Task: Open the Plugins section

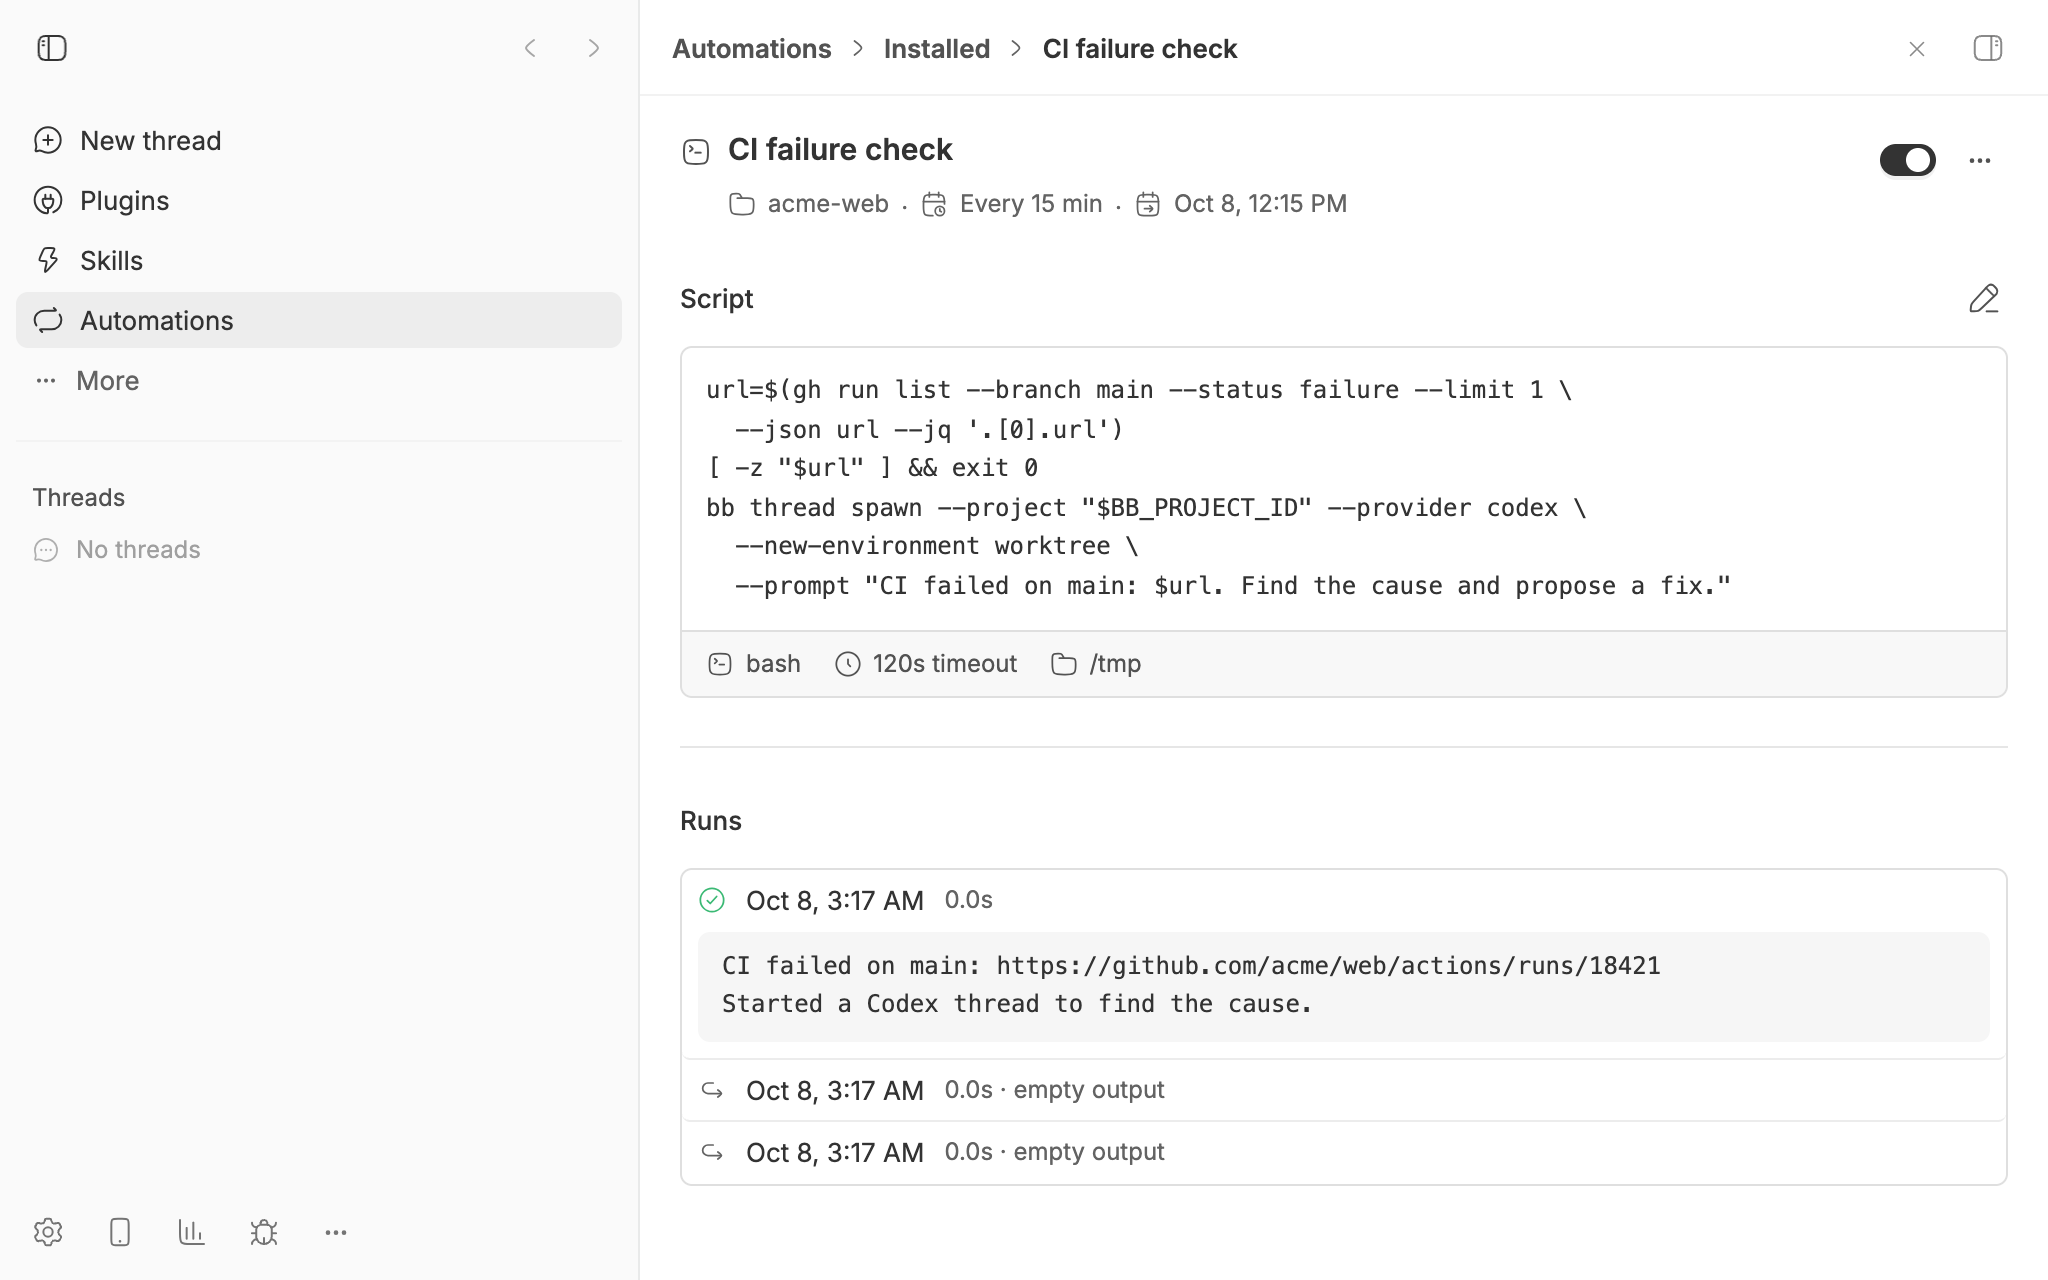Action: [318, 200]
